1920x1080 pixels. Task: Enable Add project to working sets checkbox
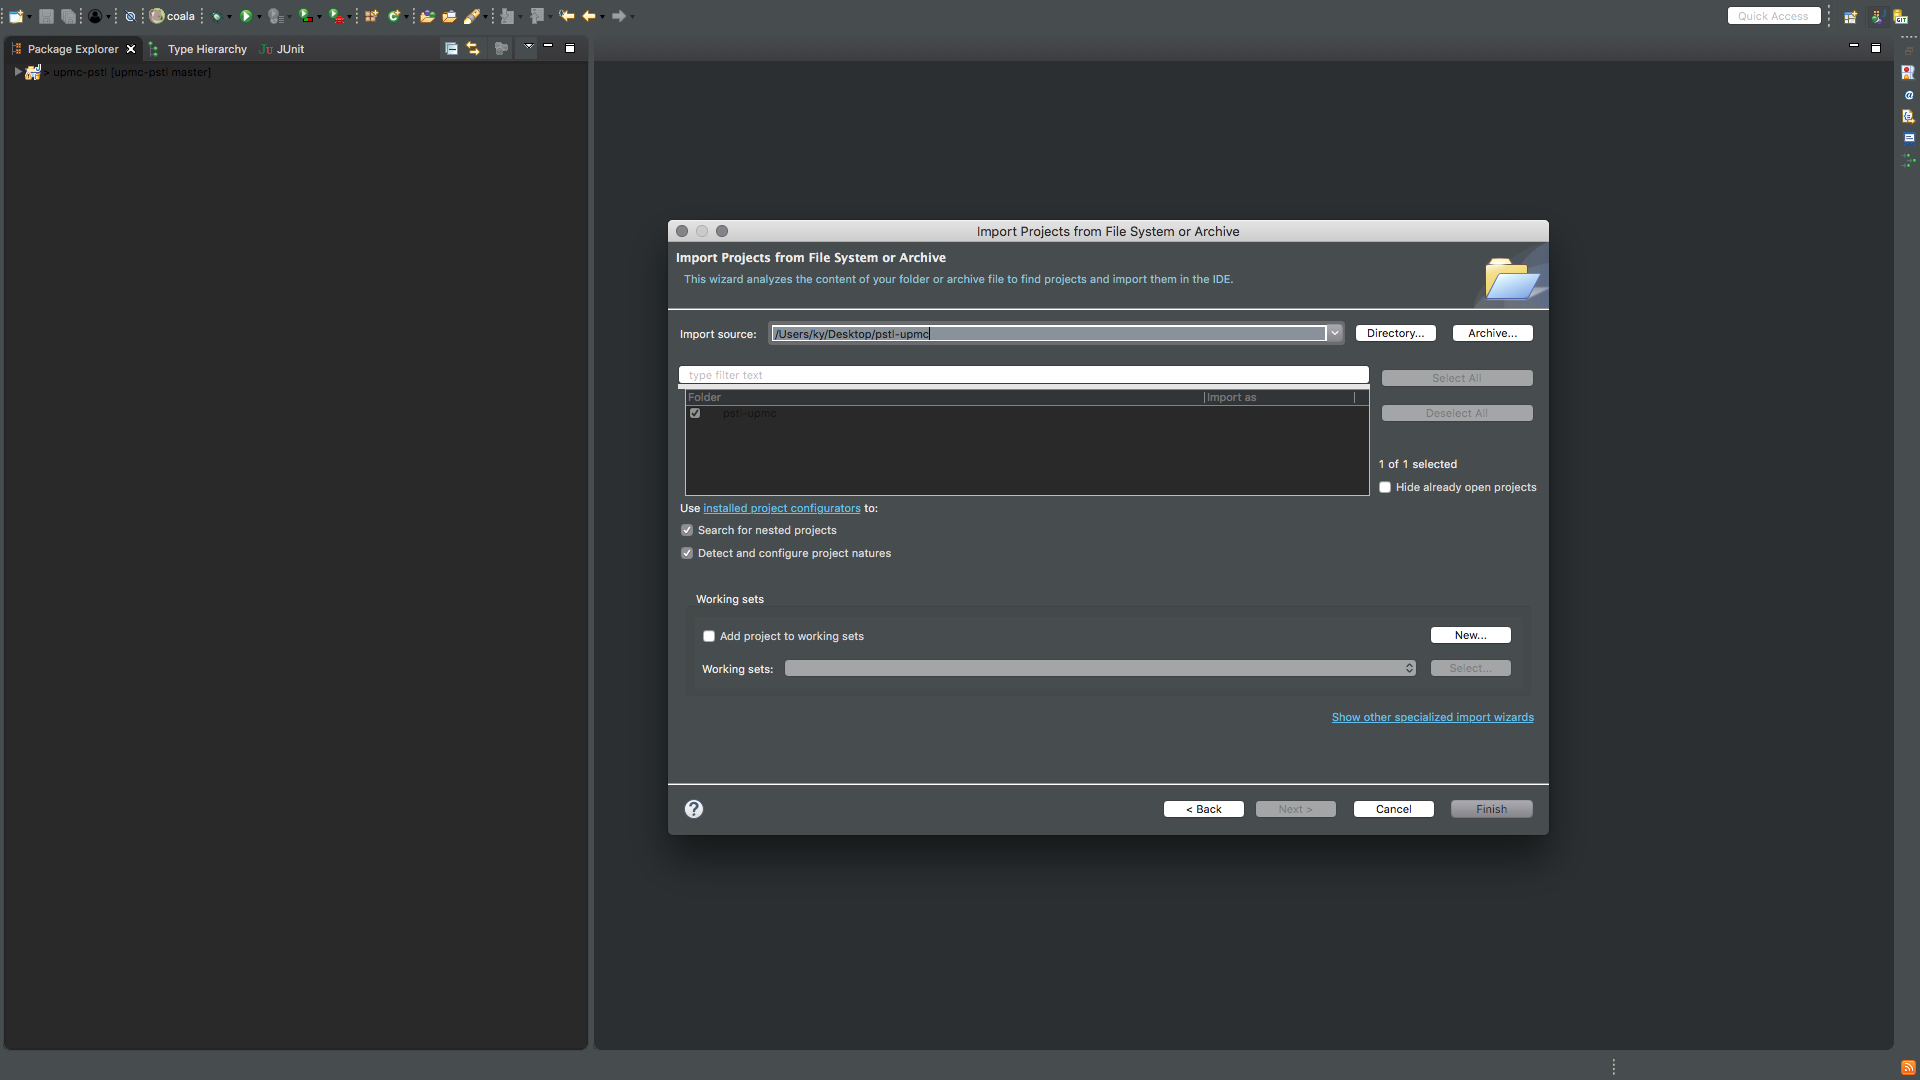(708, 636)
